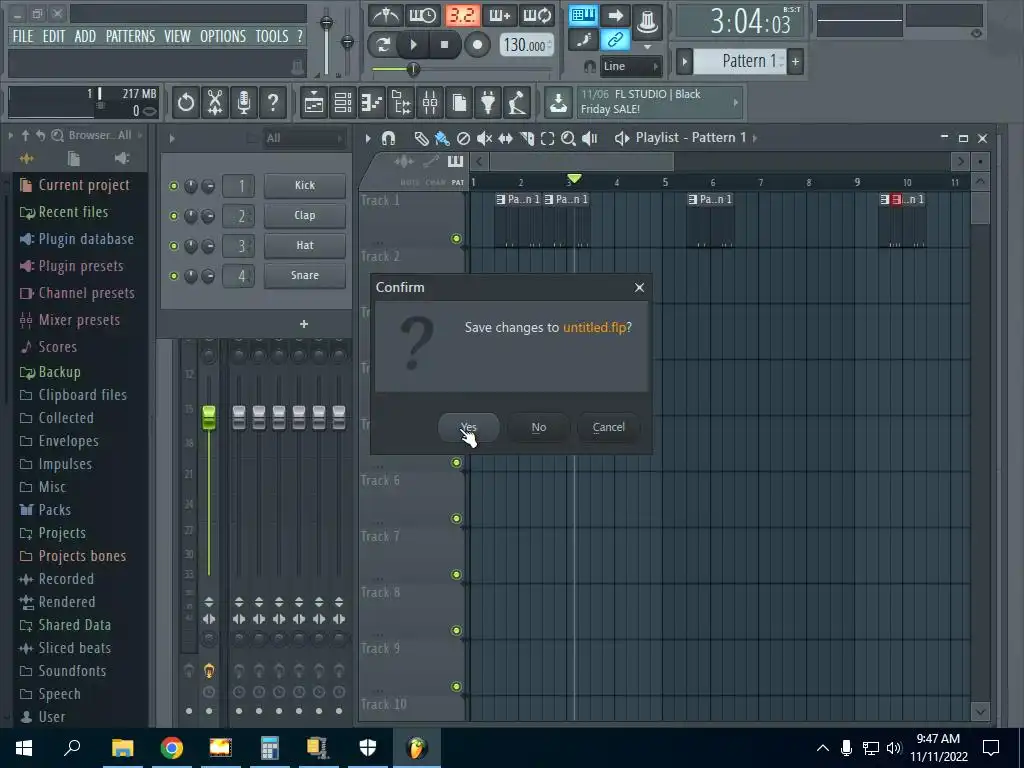Select the Slip tool in Playlist toolbar
The width and height of the screenshot is (1024, 768).
point(505,138)
